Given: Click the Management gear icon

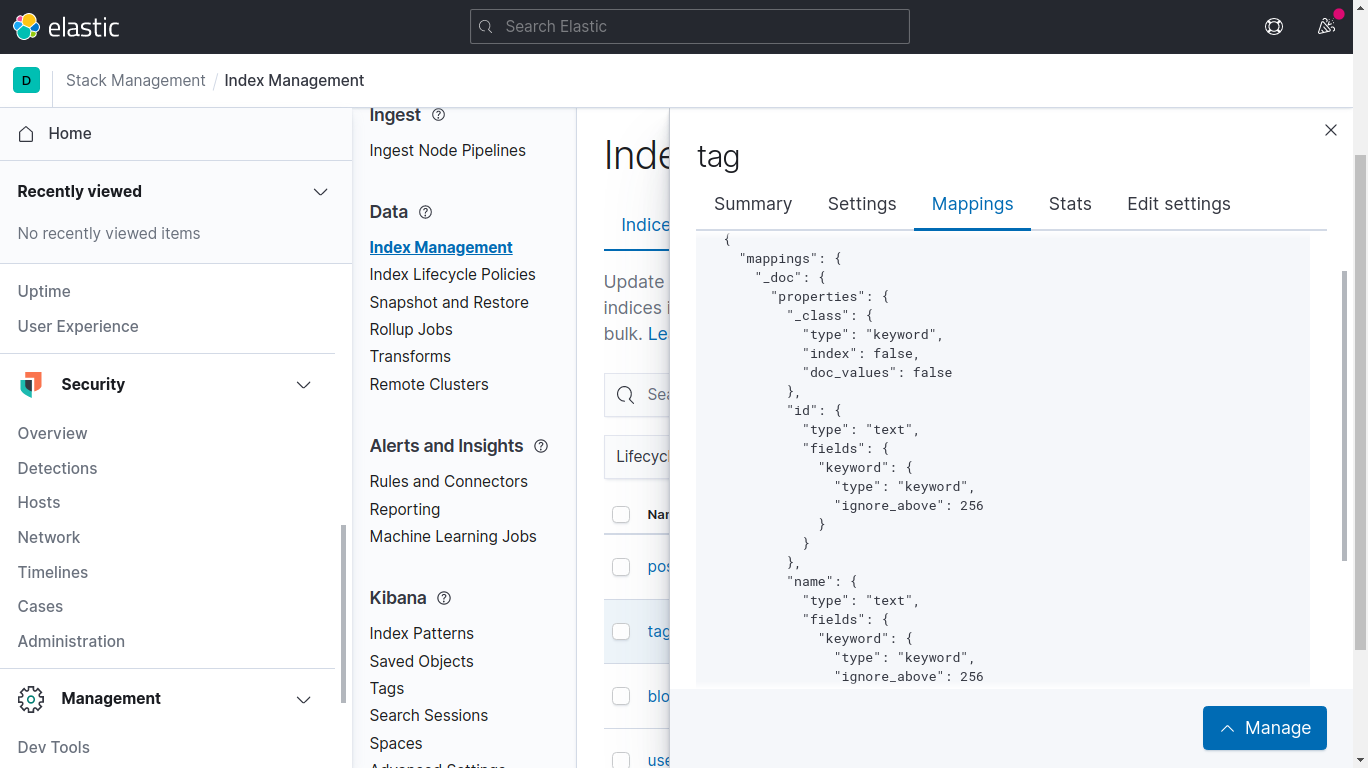Looking at the screenshot, I should pyautogui.click(x=31, y=699).
